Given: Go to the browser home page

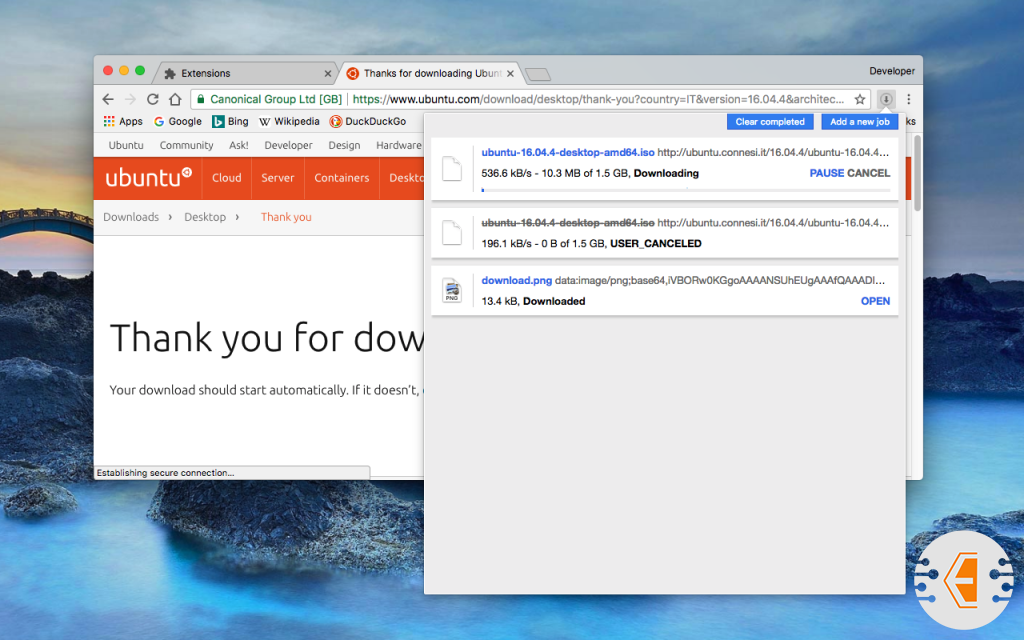Looking at the screenshot, I should [x=175, y=99].
